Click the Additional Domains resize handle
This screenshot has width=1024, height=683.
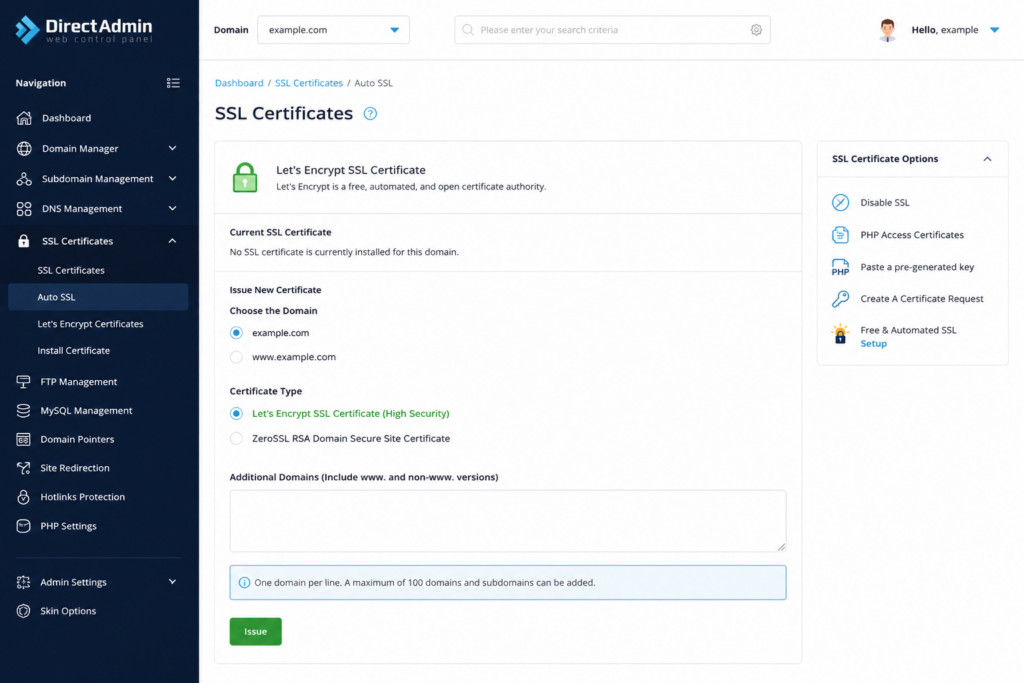pyautogui.click(x=781, y=547)
